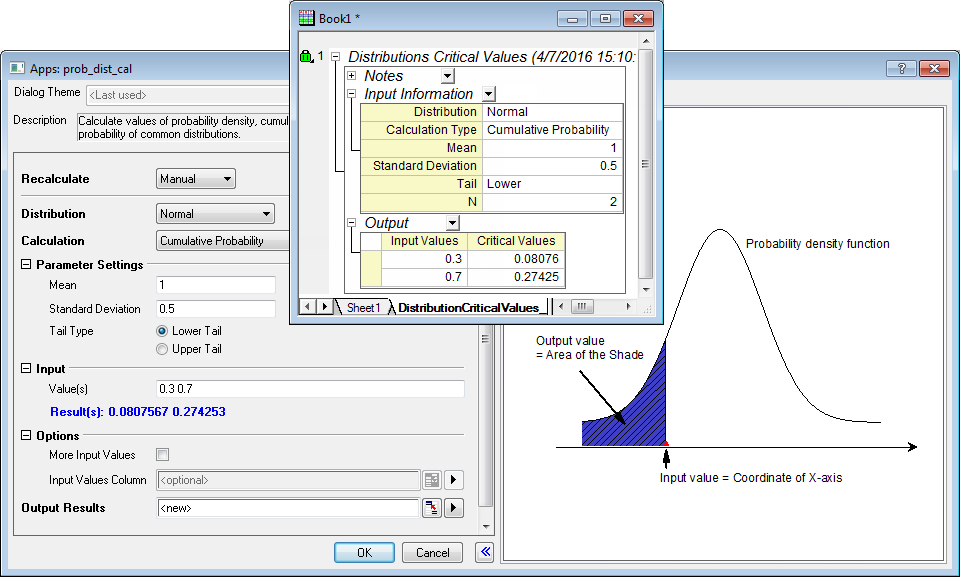This screenshot has width=960, height=577.
Task: Select the Upper Tail radio button
Action: [162, 349]
